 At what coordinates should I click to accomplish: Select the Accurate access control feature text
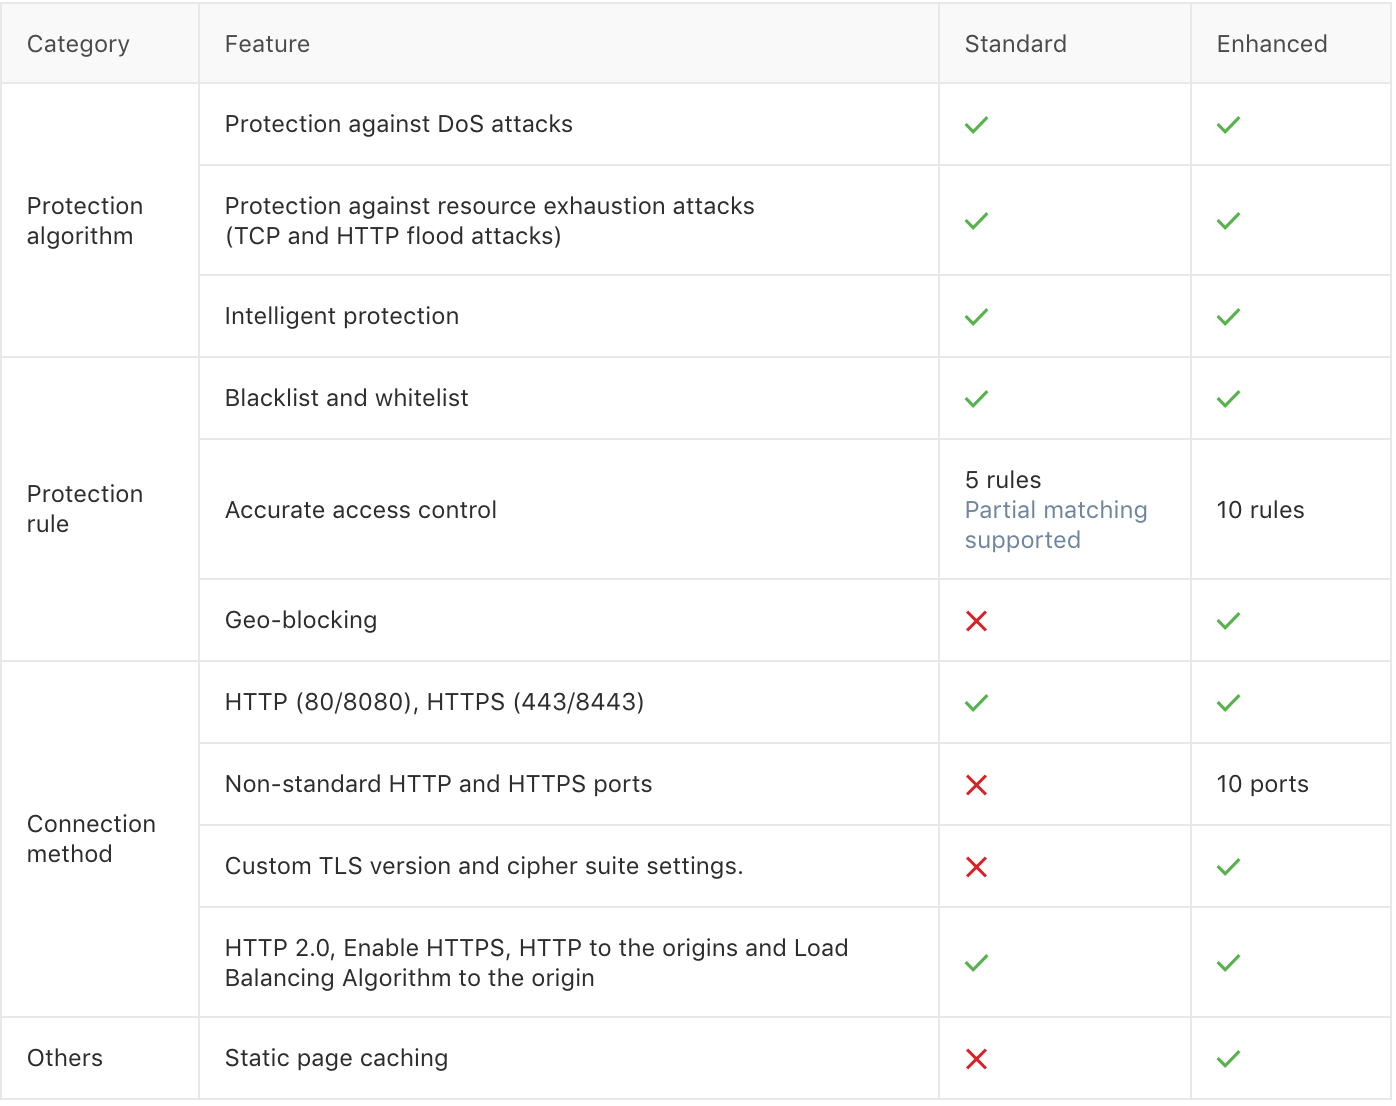[x=360, y=510]
